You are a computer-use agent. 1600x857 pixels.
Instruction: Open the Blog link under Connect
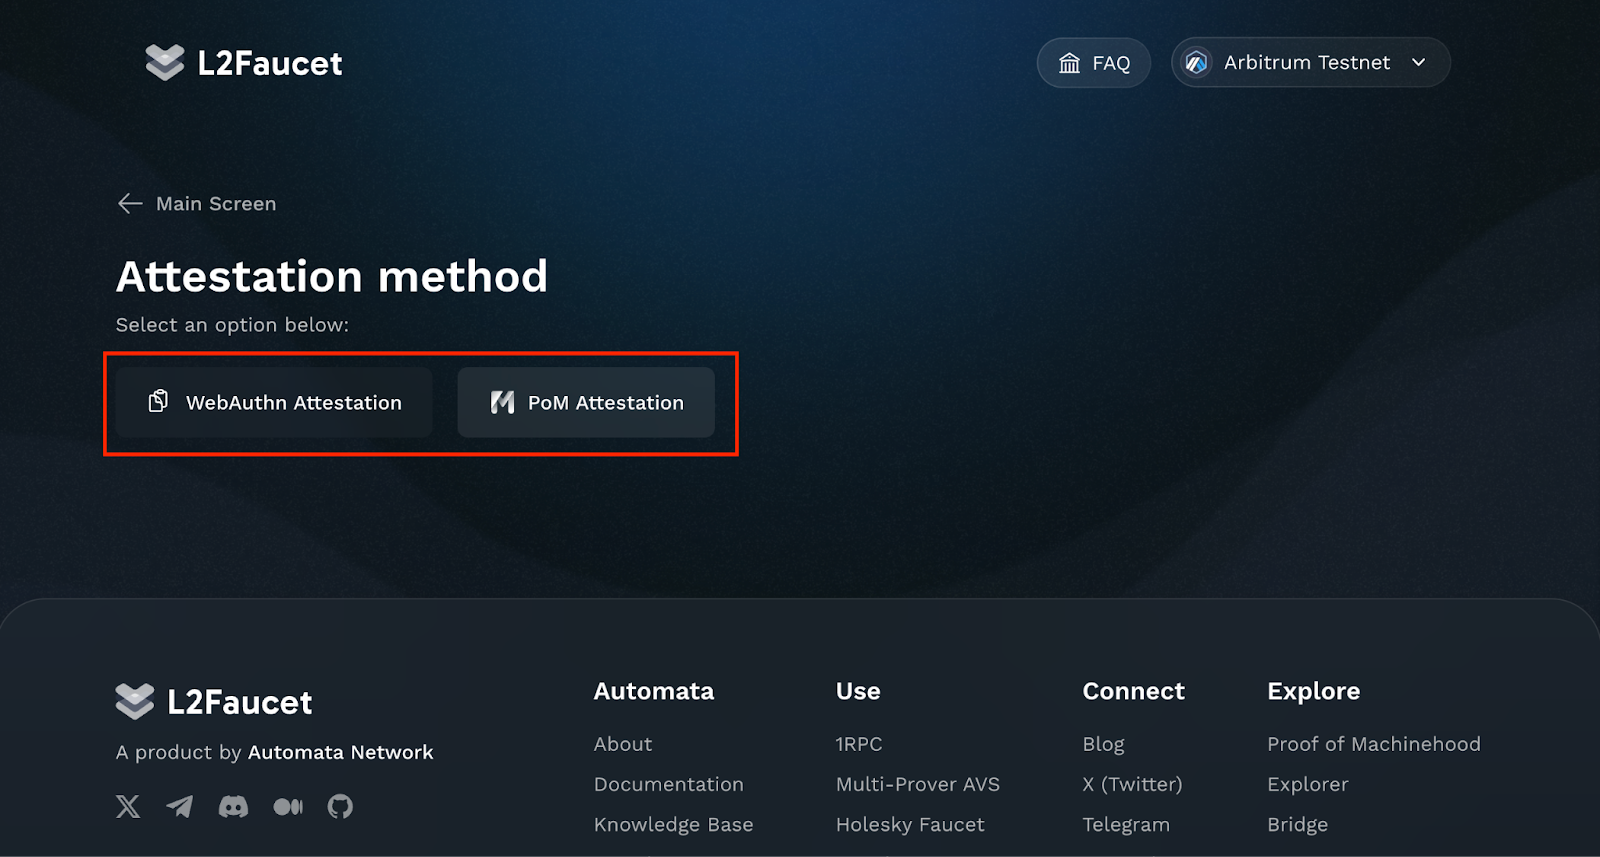pyautogui.click(x=1103, y=744)
